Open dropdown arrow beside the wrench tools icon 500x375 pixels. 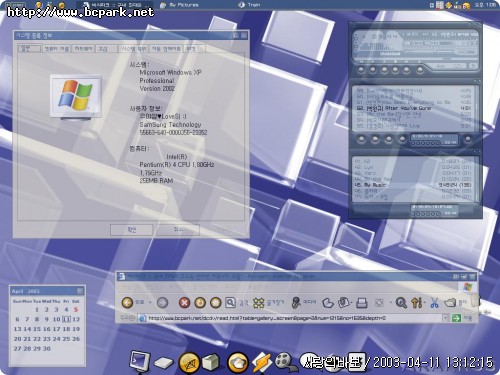tap(424, 303)
